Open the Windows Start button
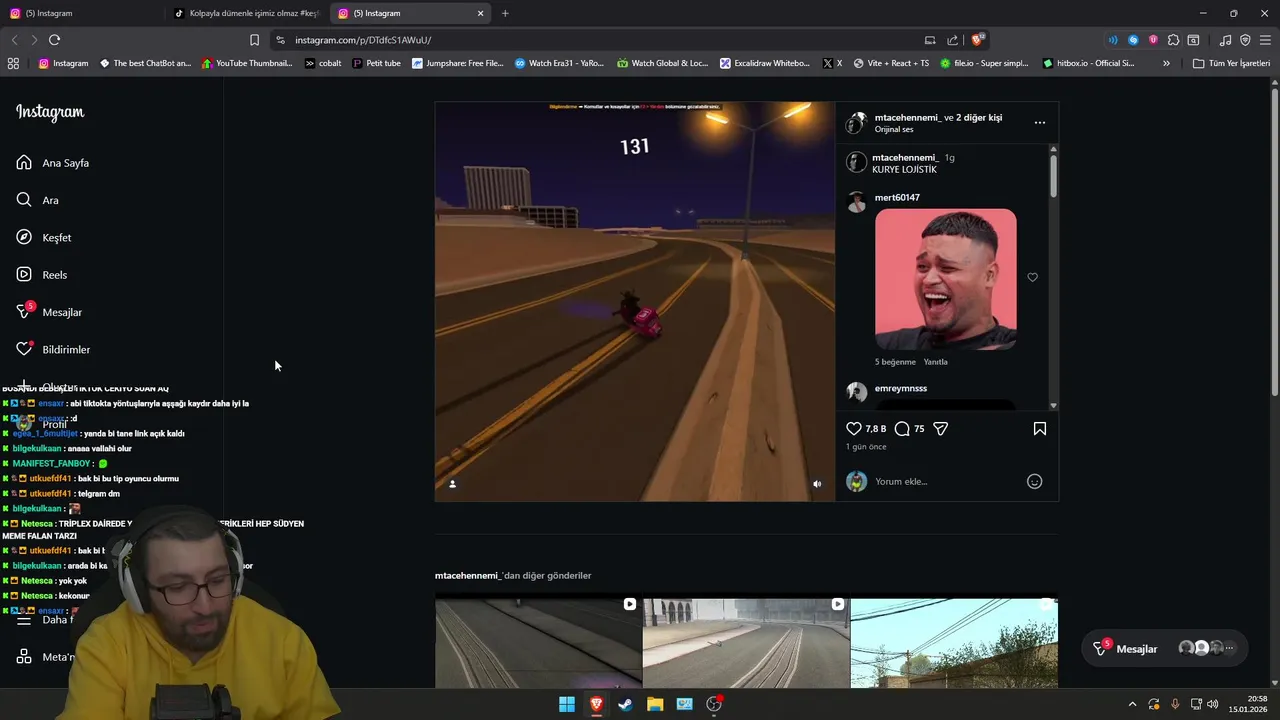This screenshot has height=720, width=1280. tap(567, 704)
